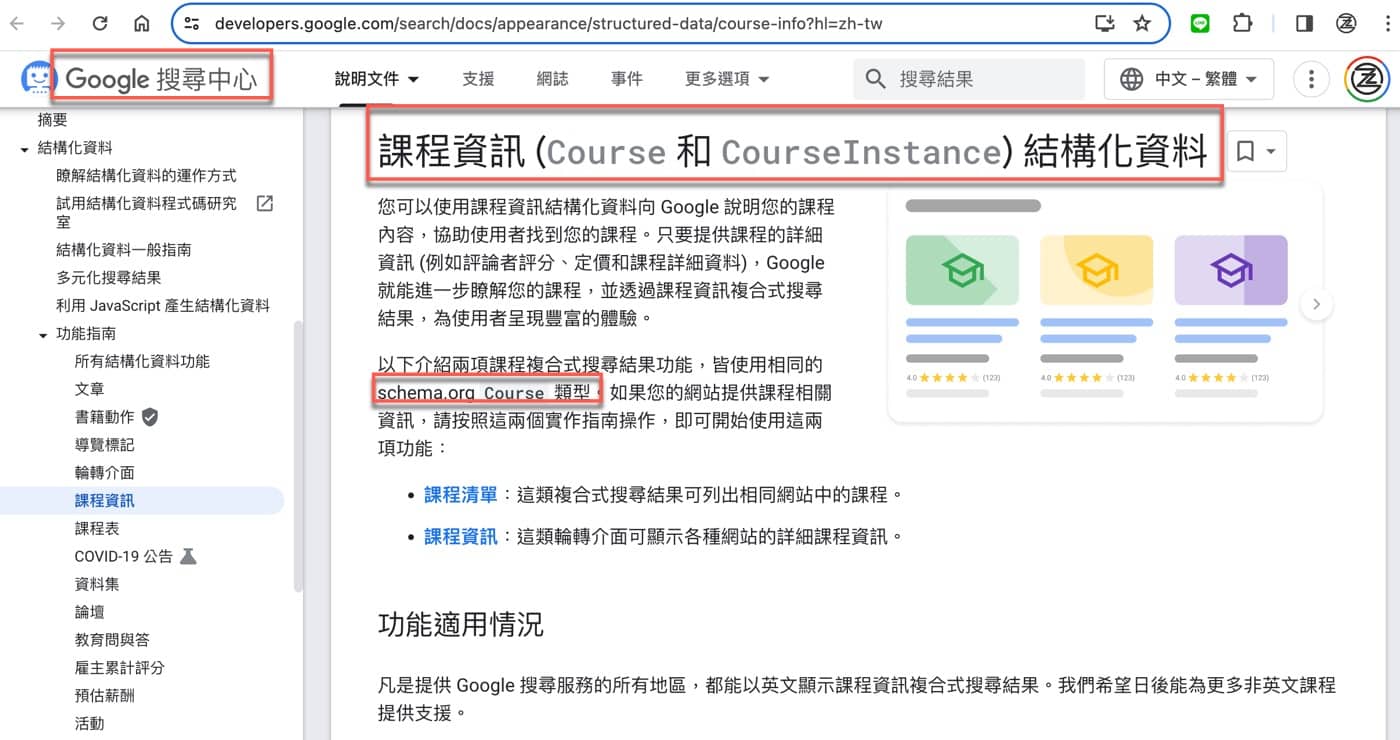Open the page header three-dot menu
1400x740 pixels.
1311,78
